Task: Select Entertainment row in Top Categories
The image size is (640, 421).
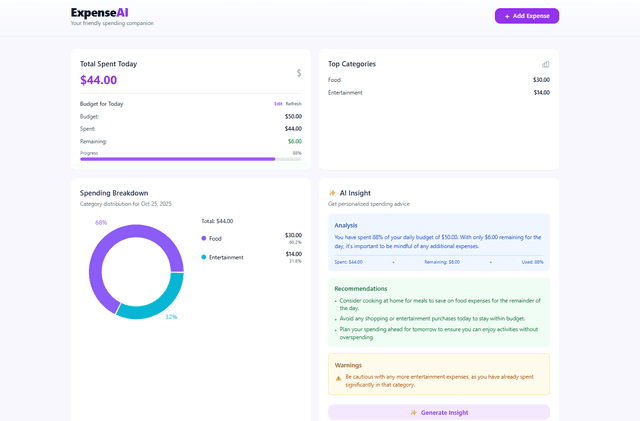Action: [438, 92]
